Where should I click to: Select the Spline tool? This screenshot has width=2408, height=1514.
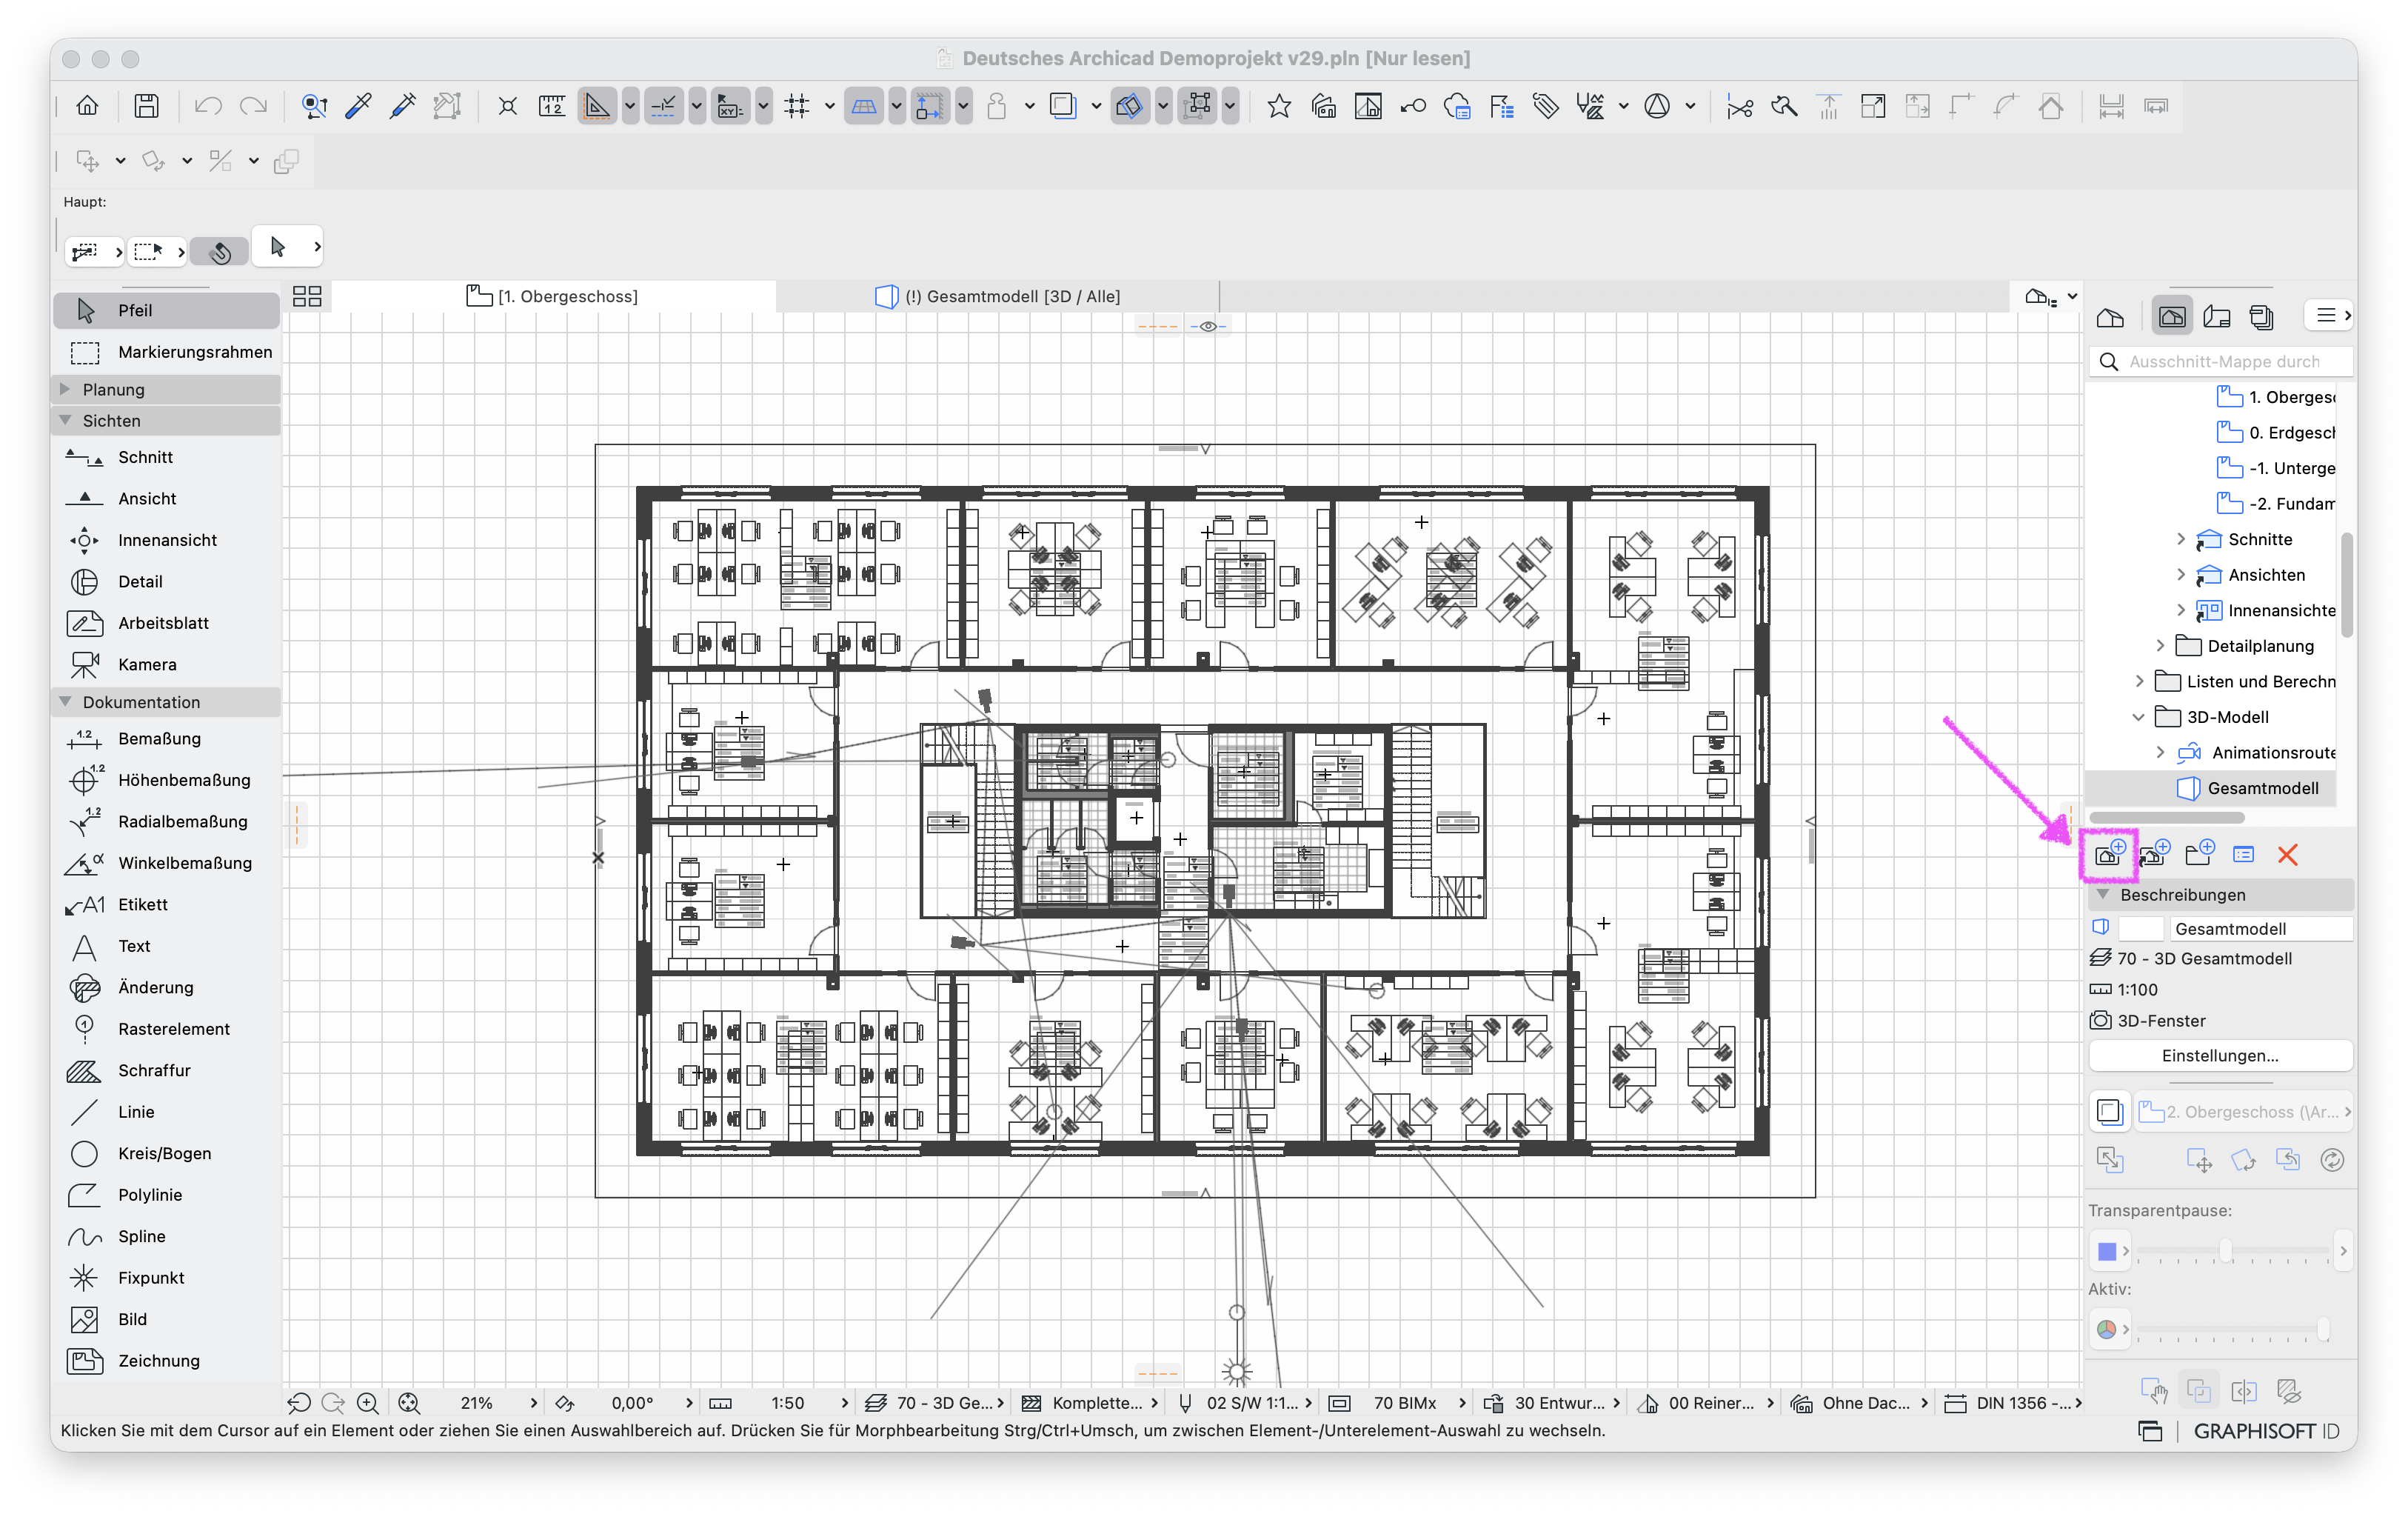click(166, 1236)
